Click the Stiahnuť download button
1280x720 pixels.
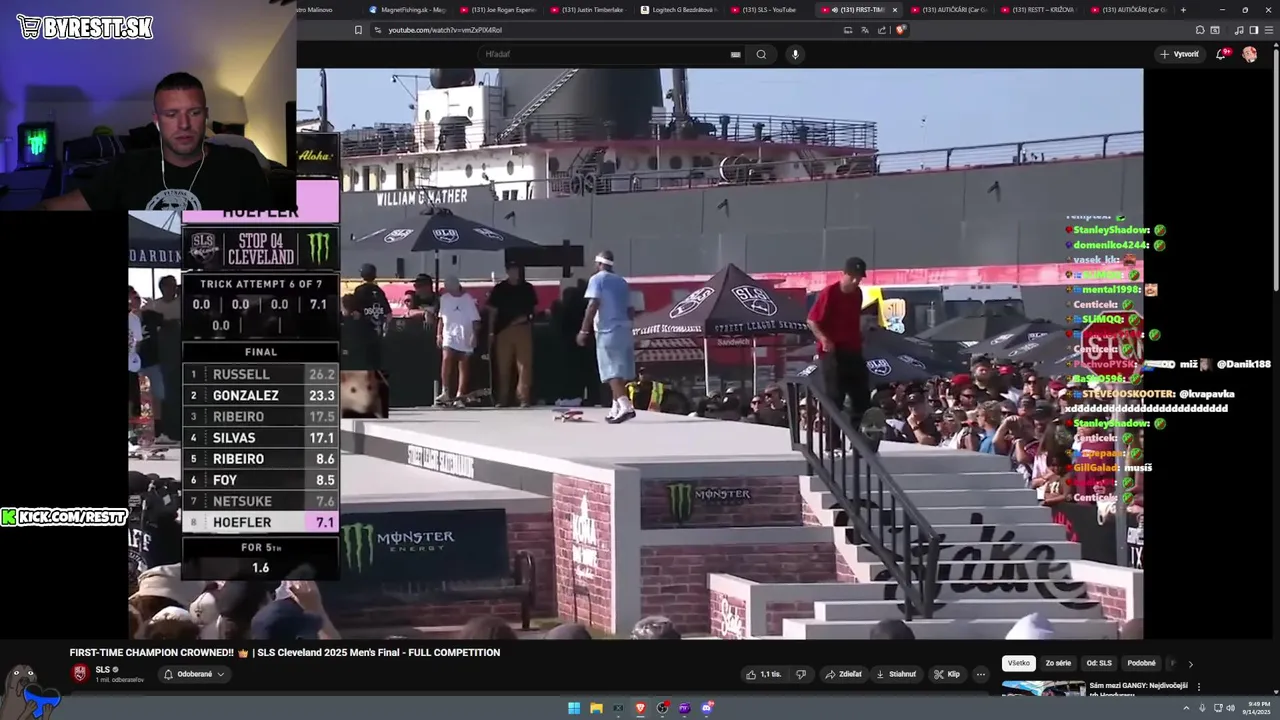pos(896,674)
